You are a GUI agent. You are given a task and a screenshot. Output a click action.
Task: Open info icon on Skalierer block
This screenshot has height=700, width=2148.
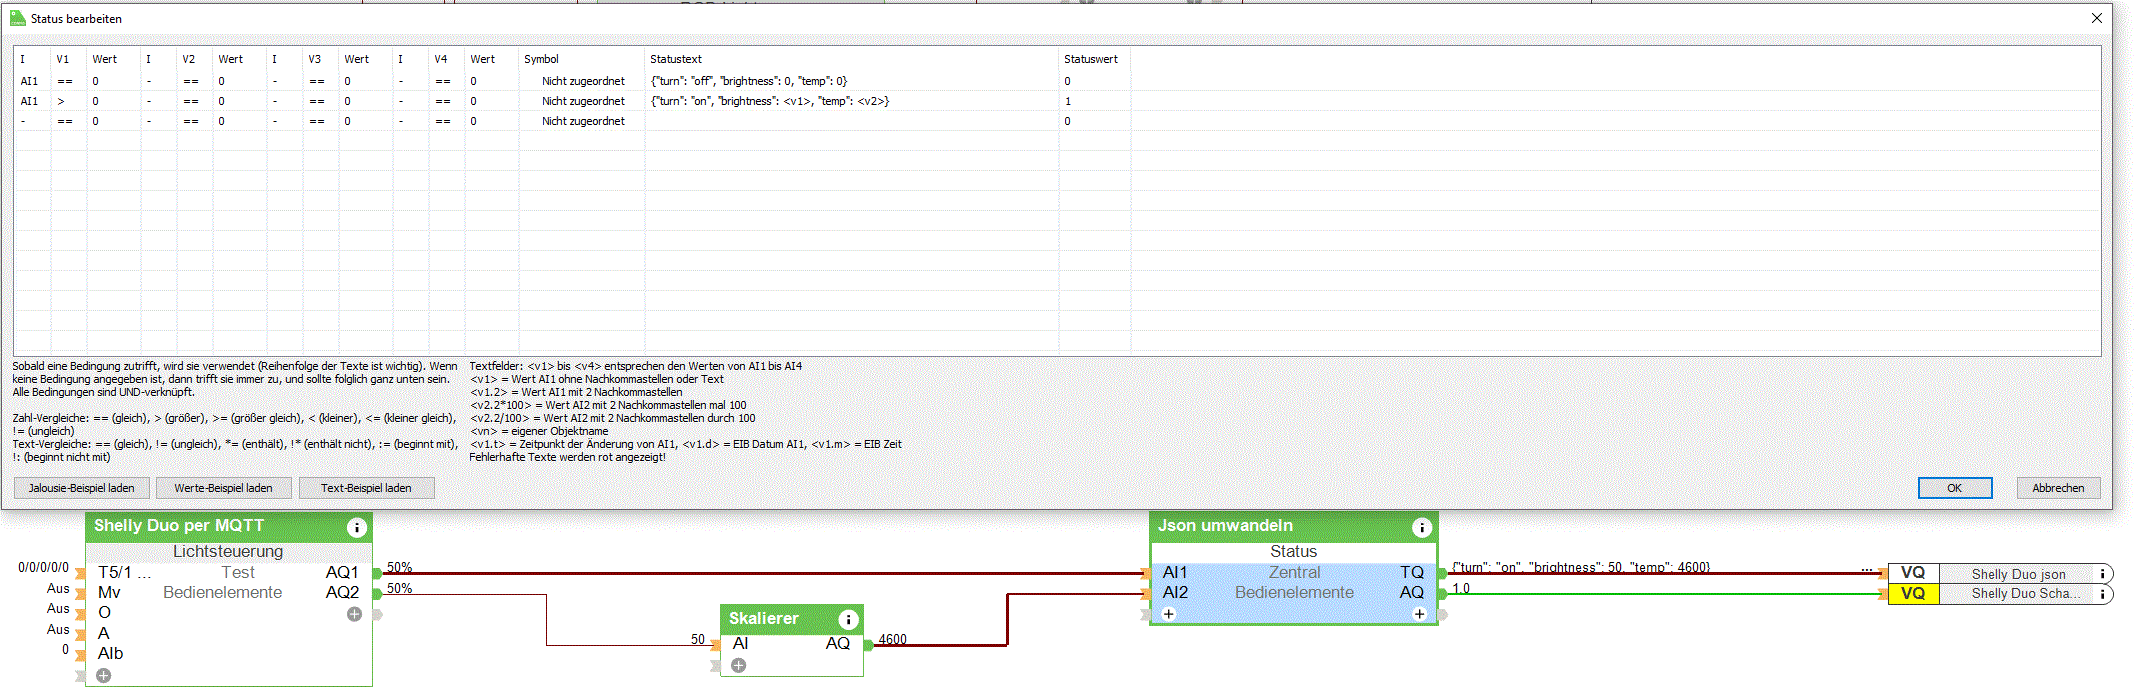[848, 619]
